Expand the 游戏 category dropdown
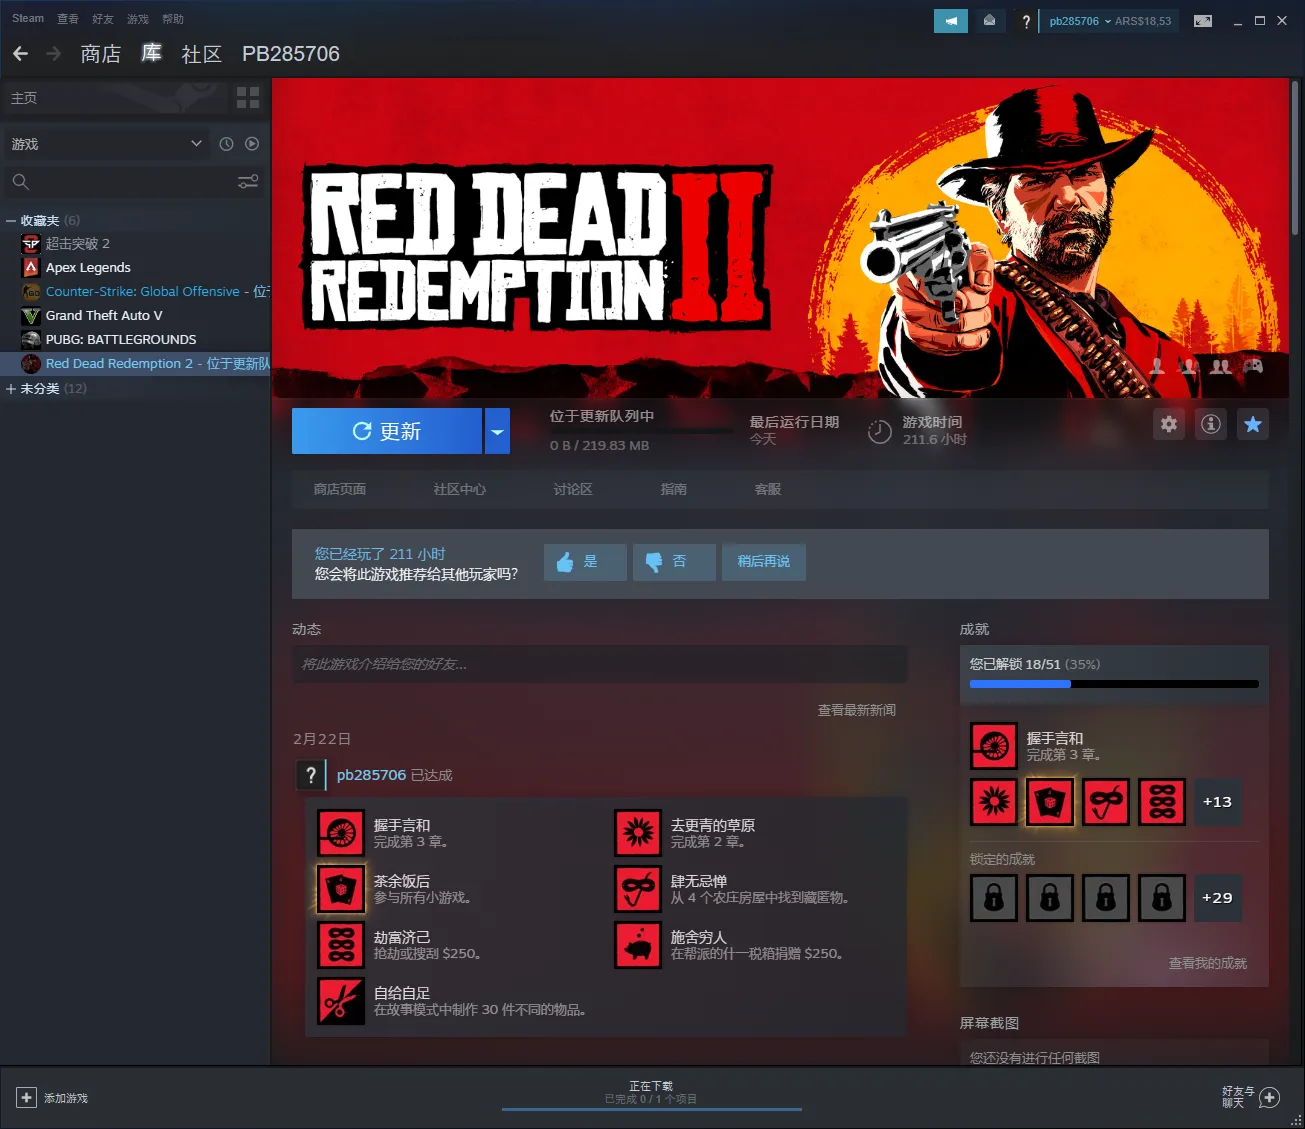1305x1129 pixels. (x=196, y=144)
